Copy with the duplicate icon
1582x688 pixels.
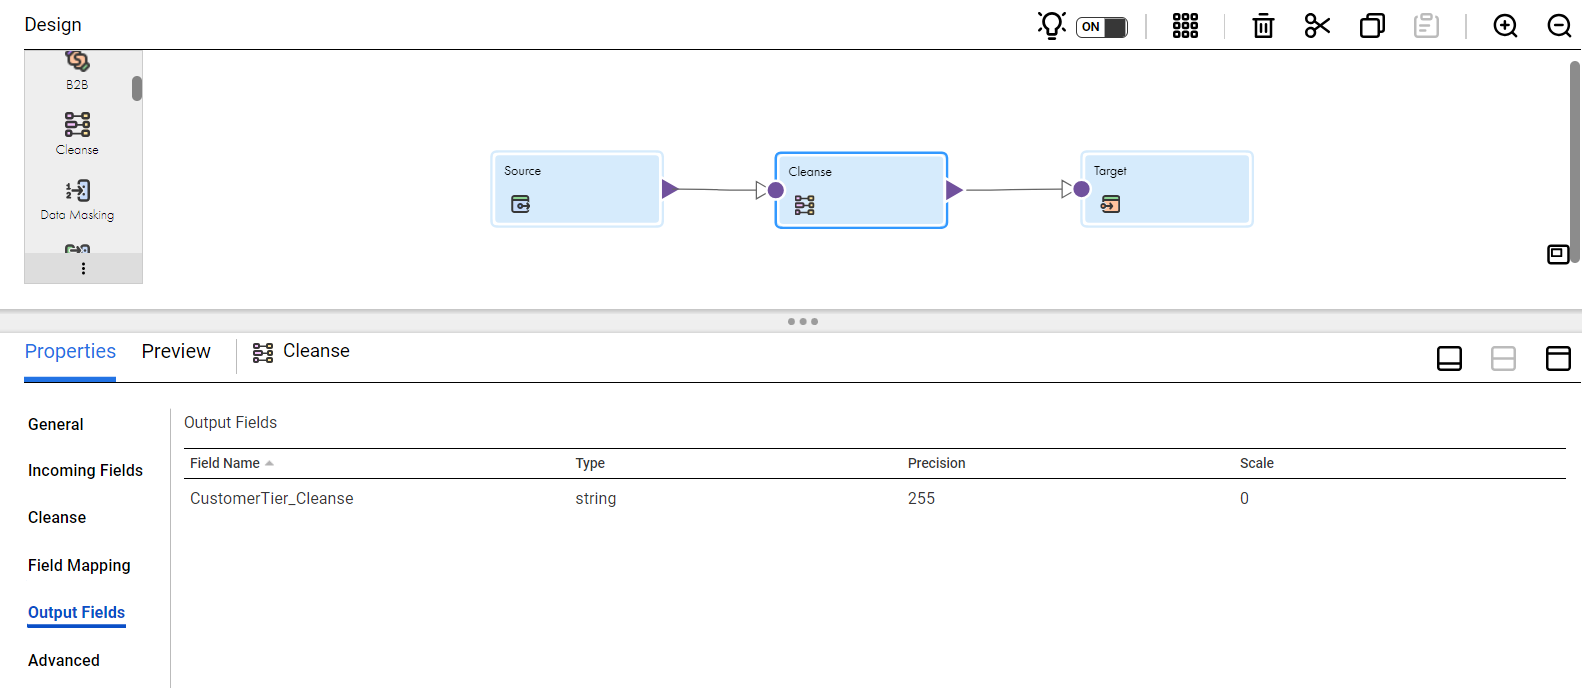[1372, 26]
